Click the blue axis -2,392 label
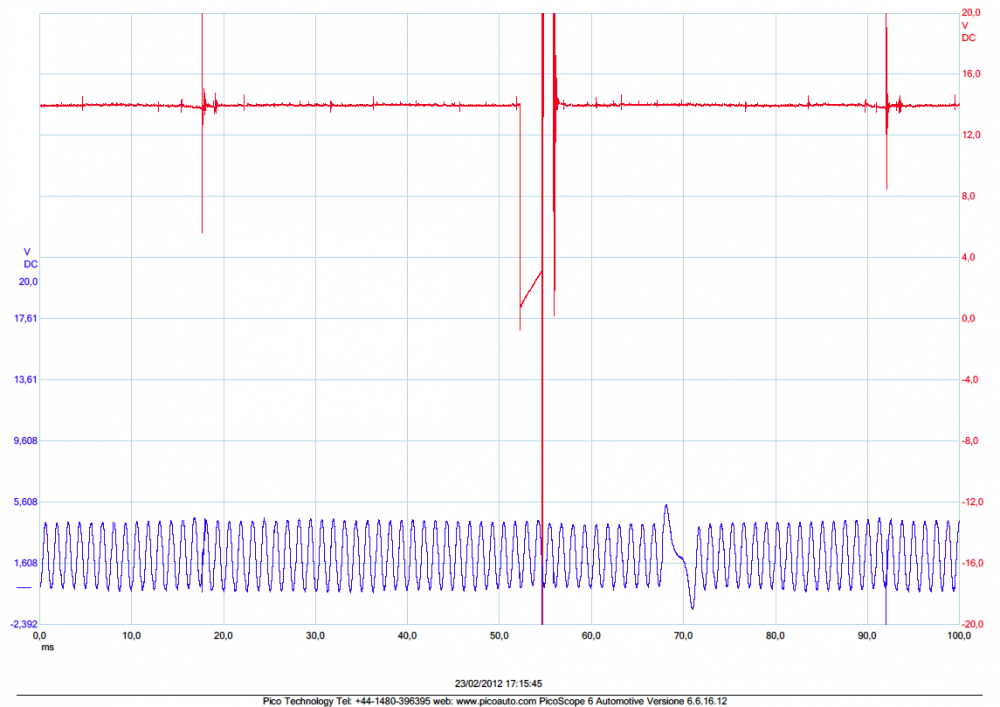This screenshot has height=707, width=1000. pyautogui.click(x=21, y=624)
